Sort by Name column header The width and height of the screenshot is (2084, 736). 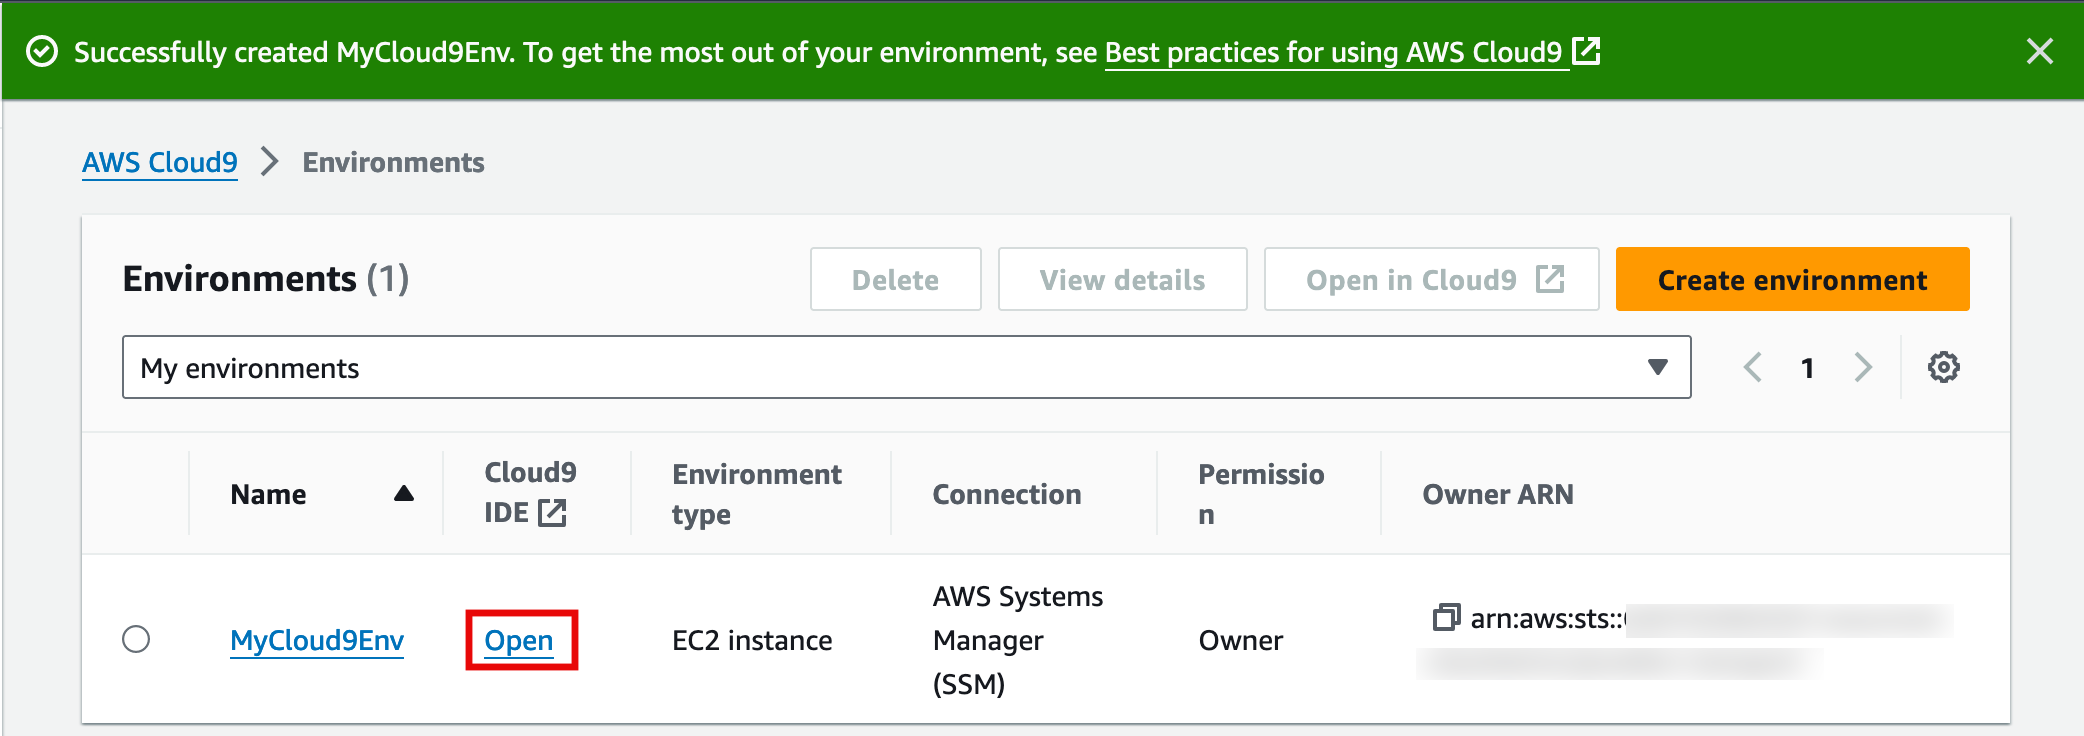[x=268, y=494]
